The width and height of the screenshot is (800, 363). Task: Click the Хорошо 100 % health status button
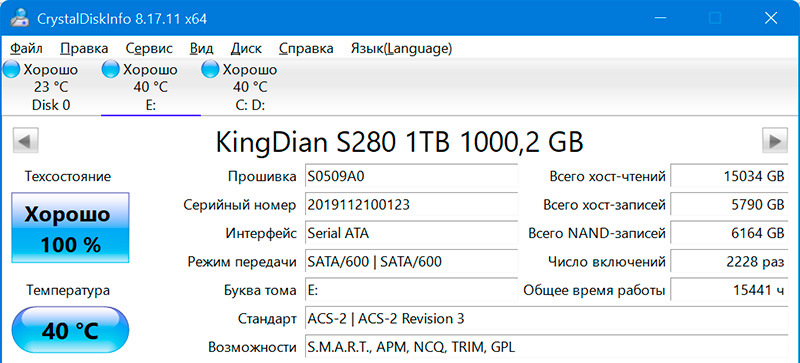[x=70, y=228]
